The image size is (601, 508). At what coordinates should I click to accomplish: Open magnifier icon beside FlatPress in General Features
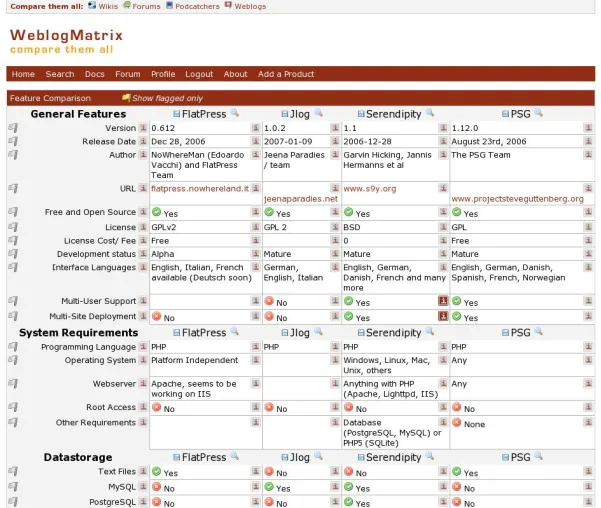tap(235, 113)
